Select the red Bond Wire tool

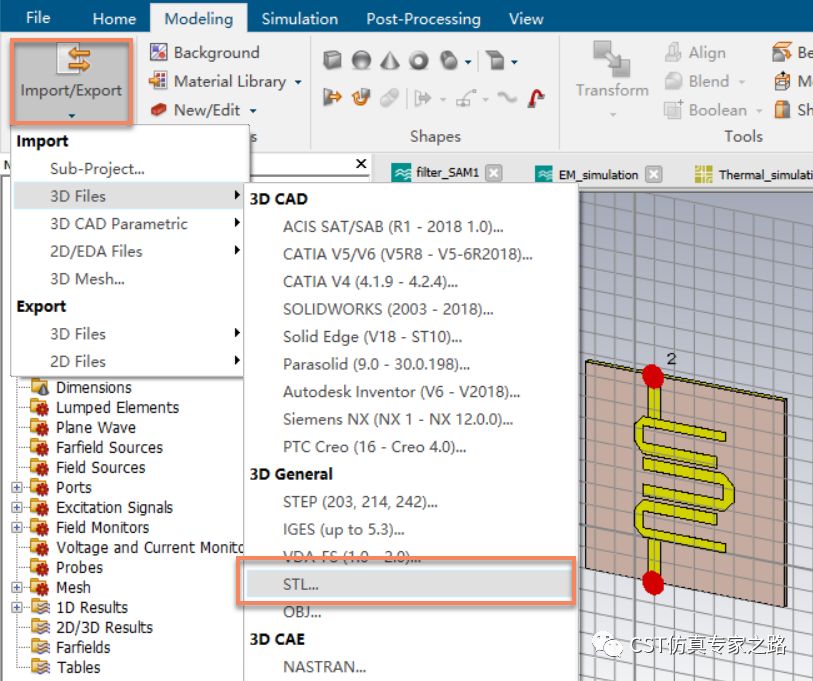537,97
